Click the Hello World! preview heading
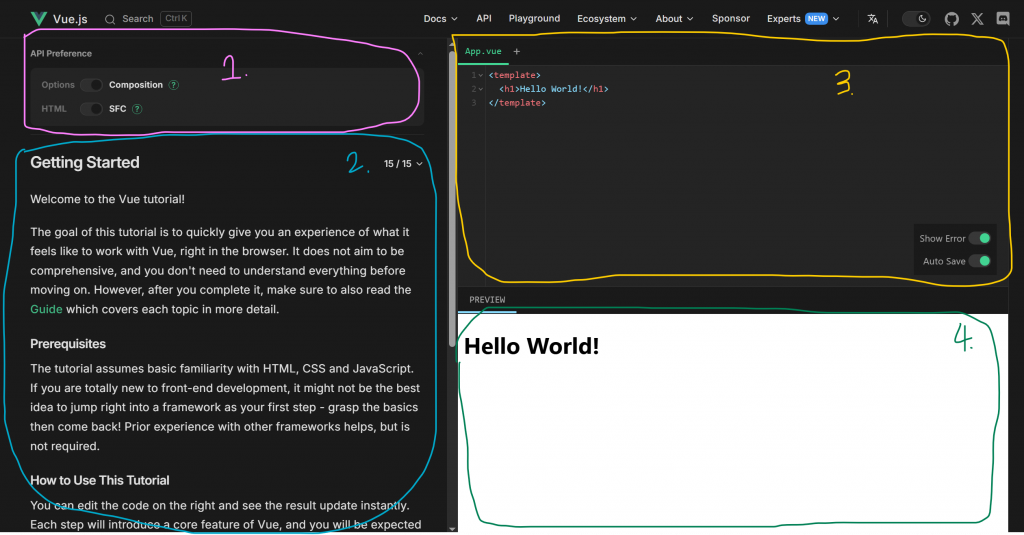This screenshot has height=535, width=1024. pos(532,346)
